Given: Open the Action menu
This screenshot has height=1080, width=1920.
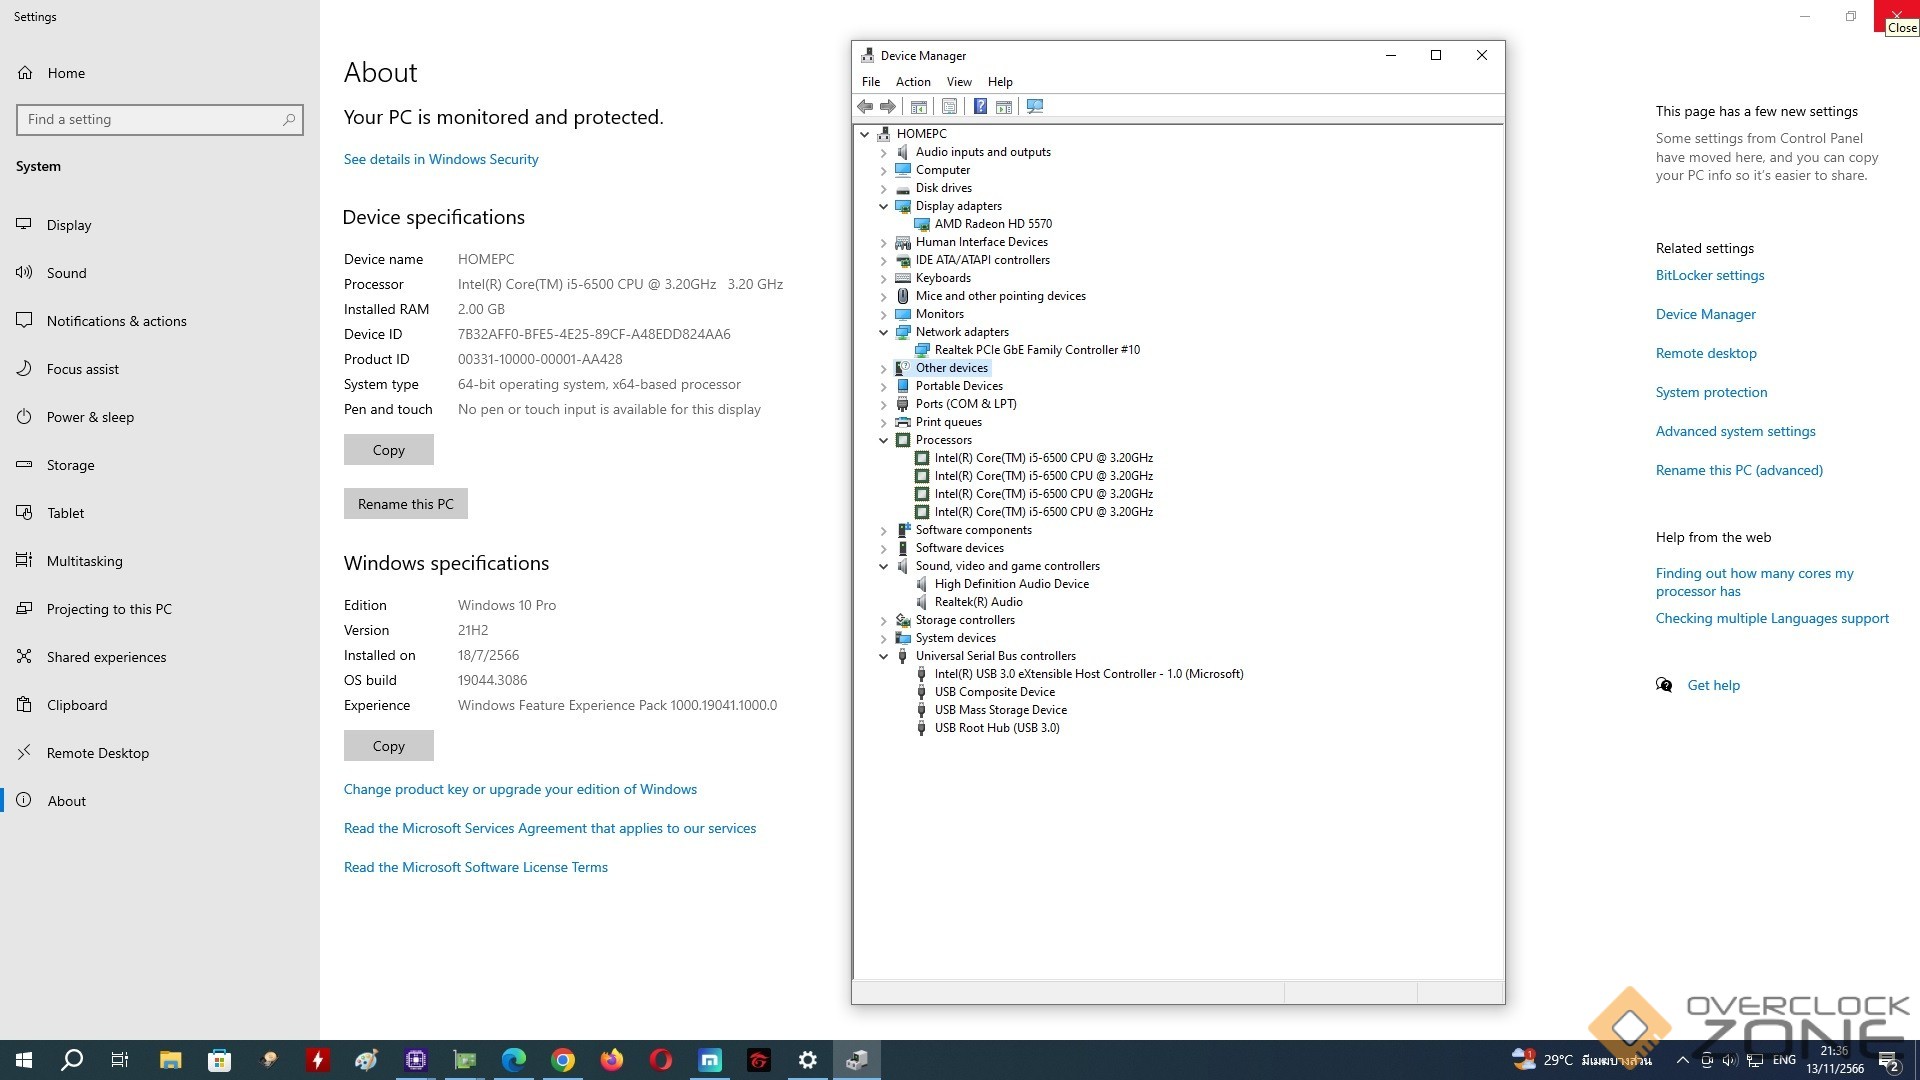Looking at the screenshot, I should click(x=912, y=82).
